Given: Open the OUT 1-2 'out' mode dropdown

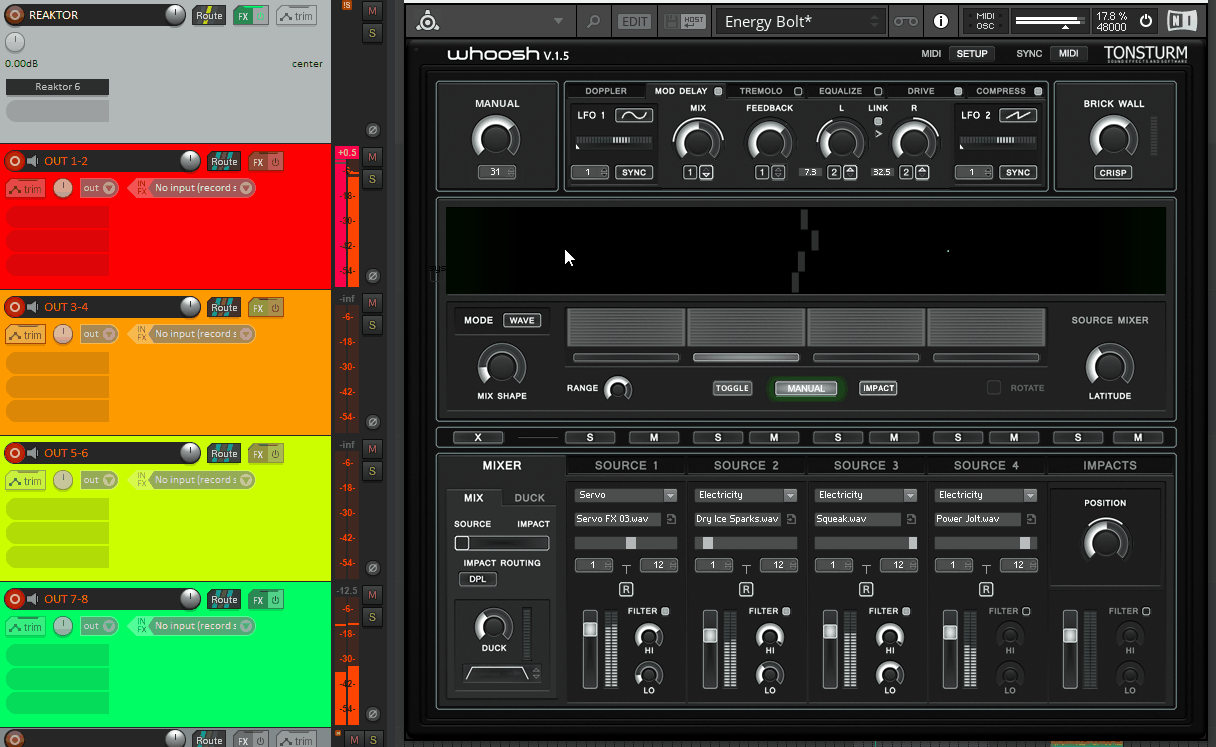Looking at the screenshot, I should click(x=99, y=188).
